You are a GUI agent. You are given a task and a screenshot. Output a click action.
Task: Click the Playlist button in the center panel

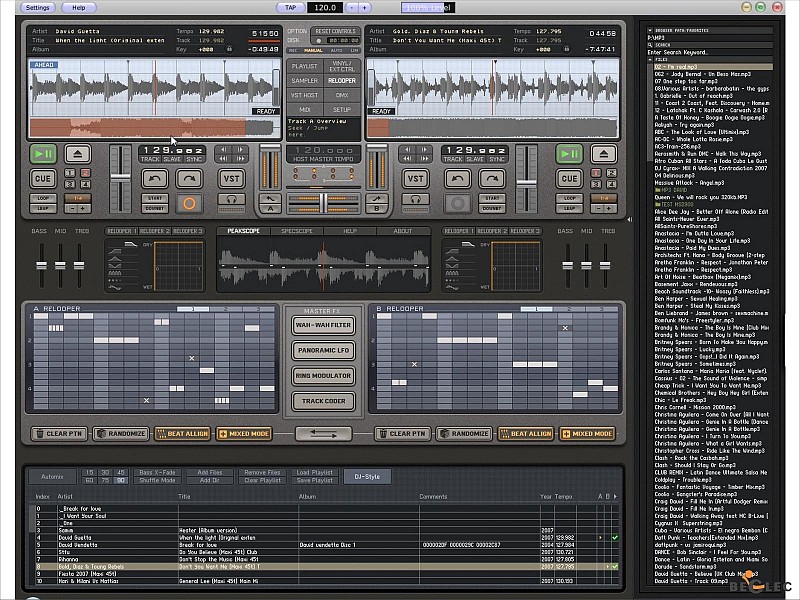click(304, 66)
